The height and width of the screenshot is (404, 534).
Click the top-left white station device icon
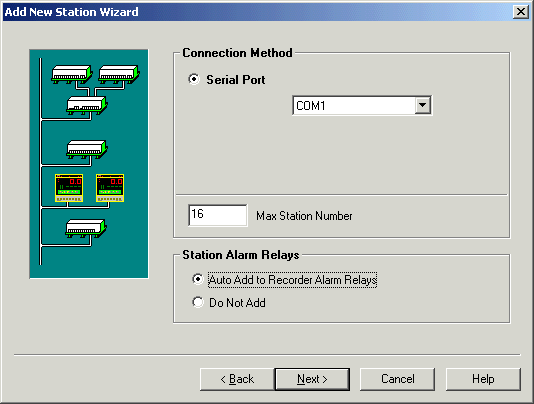point(72,74)
